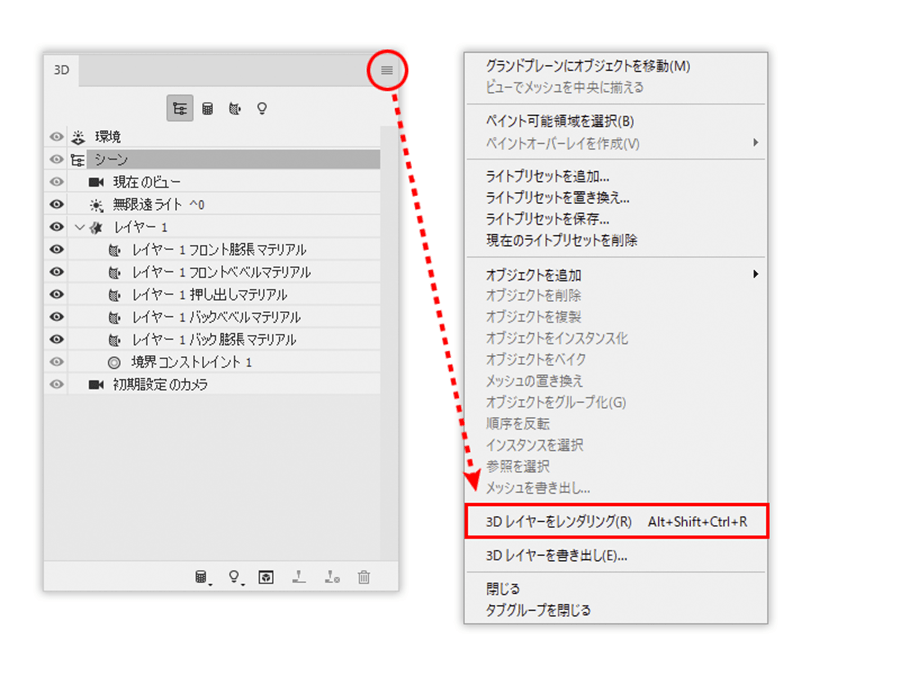This screenshot has height=675, width=900.
Task: Choose グランドプレーンにオブジェクトを移動
Action: (616, 66)
